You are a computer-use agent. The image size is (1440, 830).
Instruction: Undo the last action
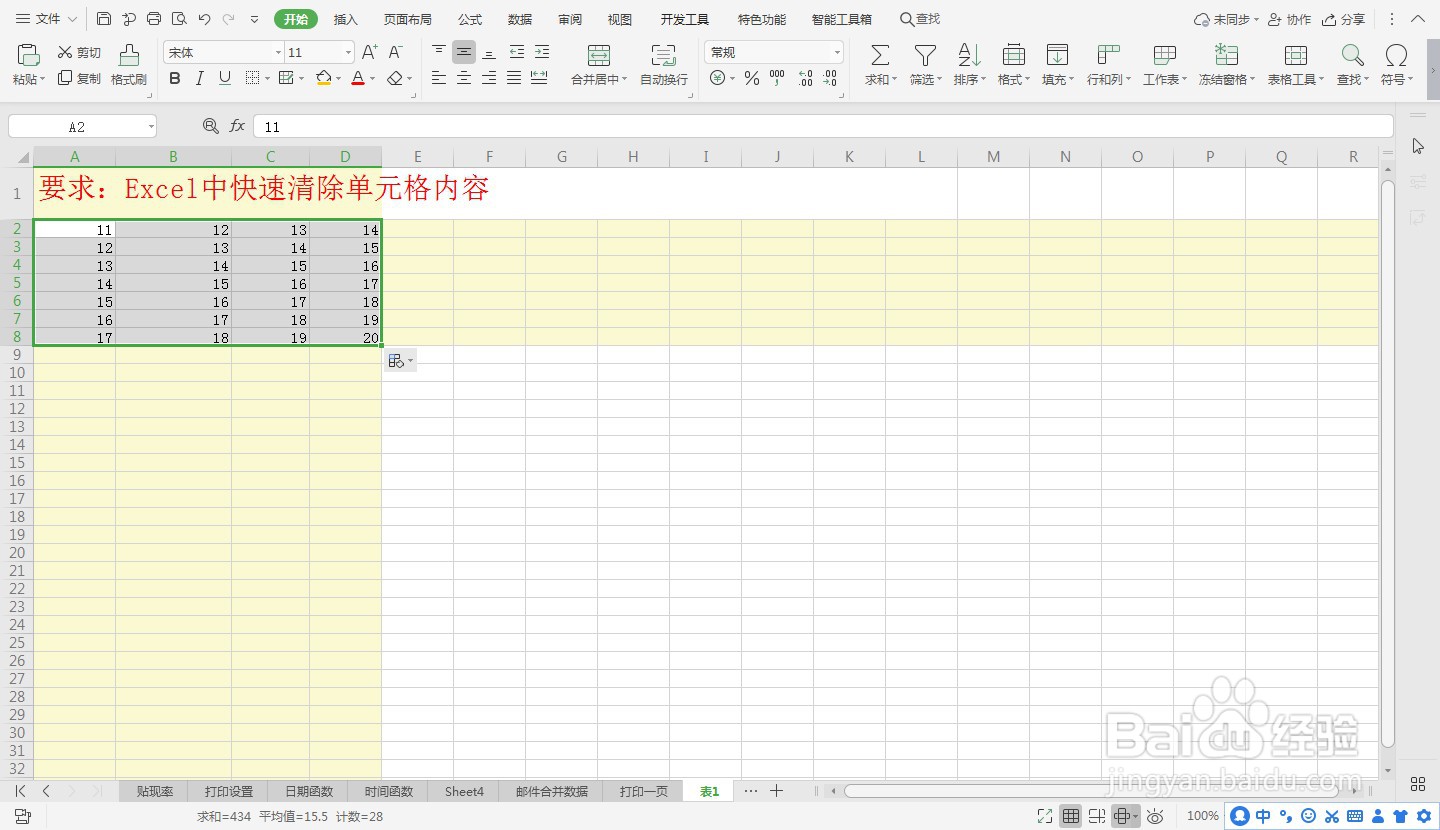coord(204,19)
